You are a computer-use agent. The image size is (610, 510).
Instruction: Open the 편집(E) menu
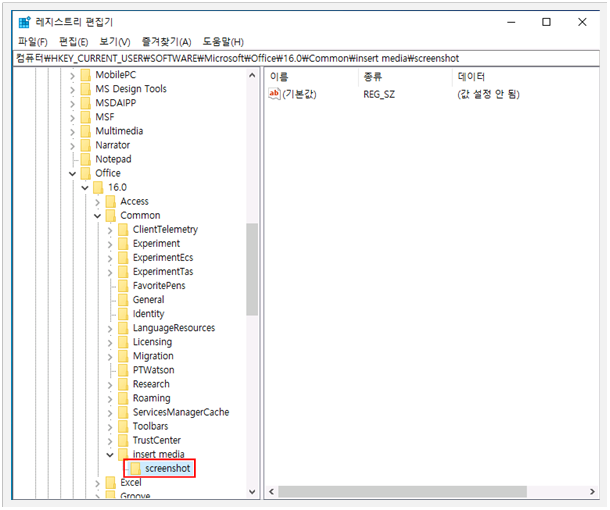pyautogui.click(x=74, y=42)
